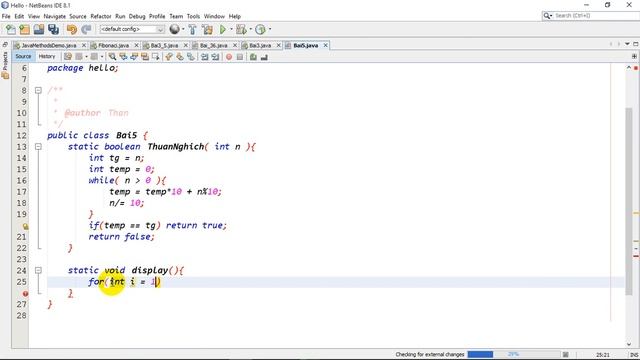Click the Checking for external changes progress bar
Image resolution: width=640 pixels, height=360 pixels.
[x=513, y=354]
